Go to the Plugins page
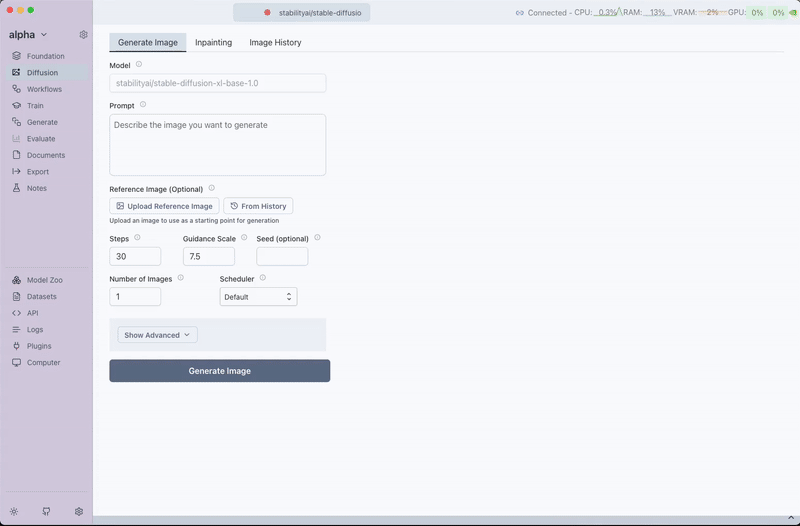 [x=39, y=346]
